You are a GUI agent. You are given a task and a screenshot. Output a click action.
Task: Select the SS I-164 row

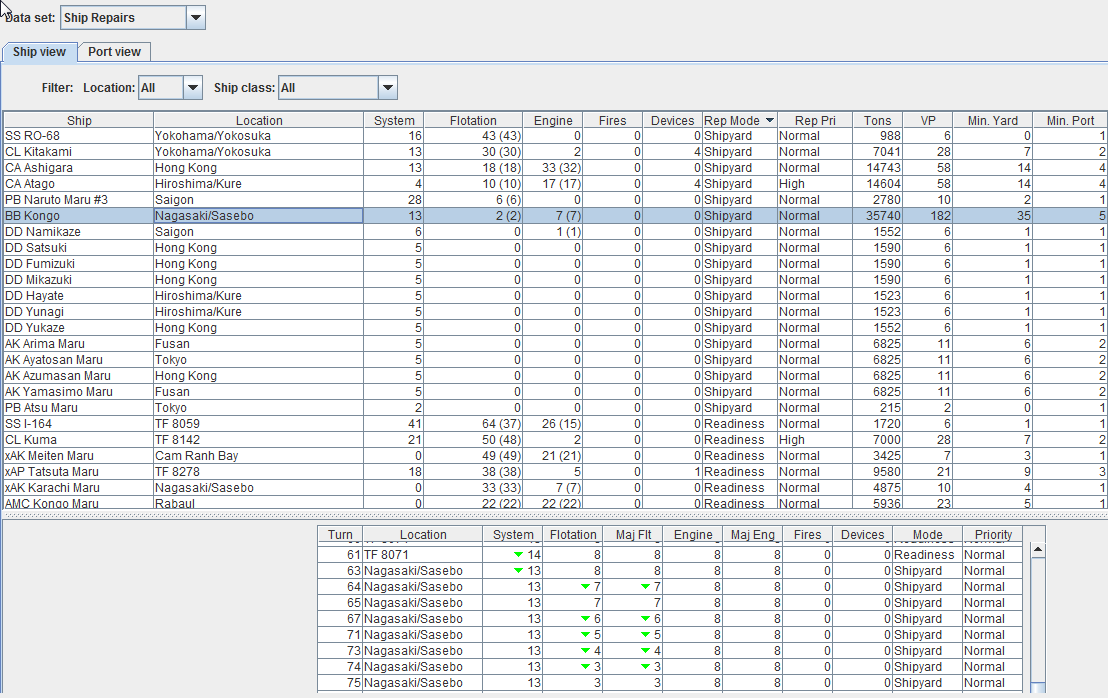(x=78, y=424)
